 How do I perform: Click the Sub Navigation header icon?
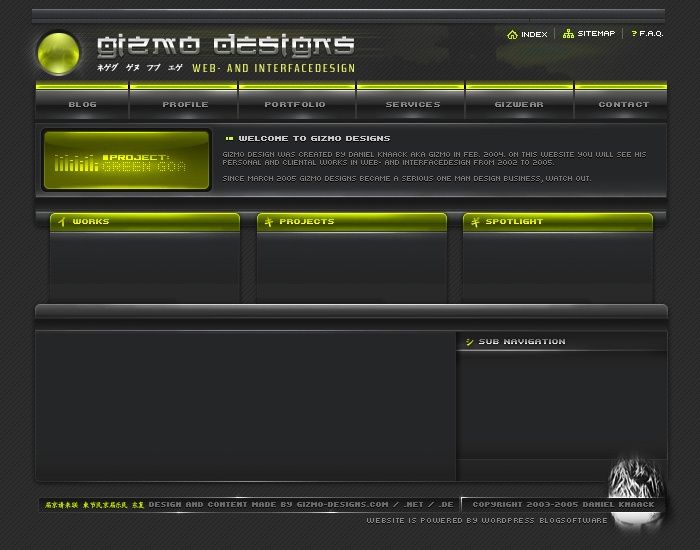point(469,342)
